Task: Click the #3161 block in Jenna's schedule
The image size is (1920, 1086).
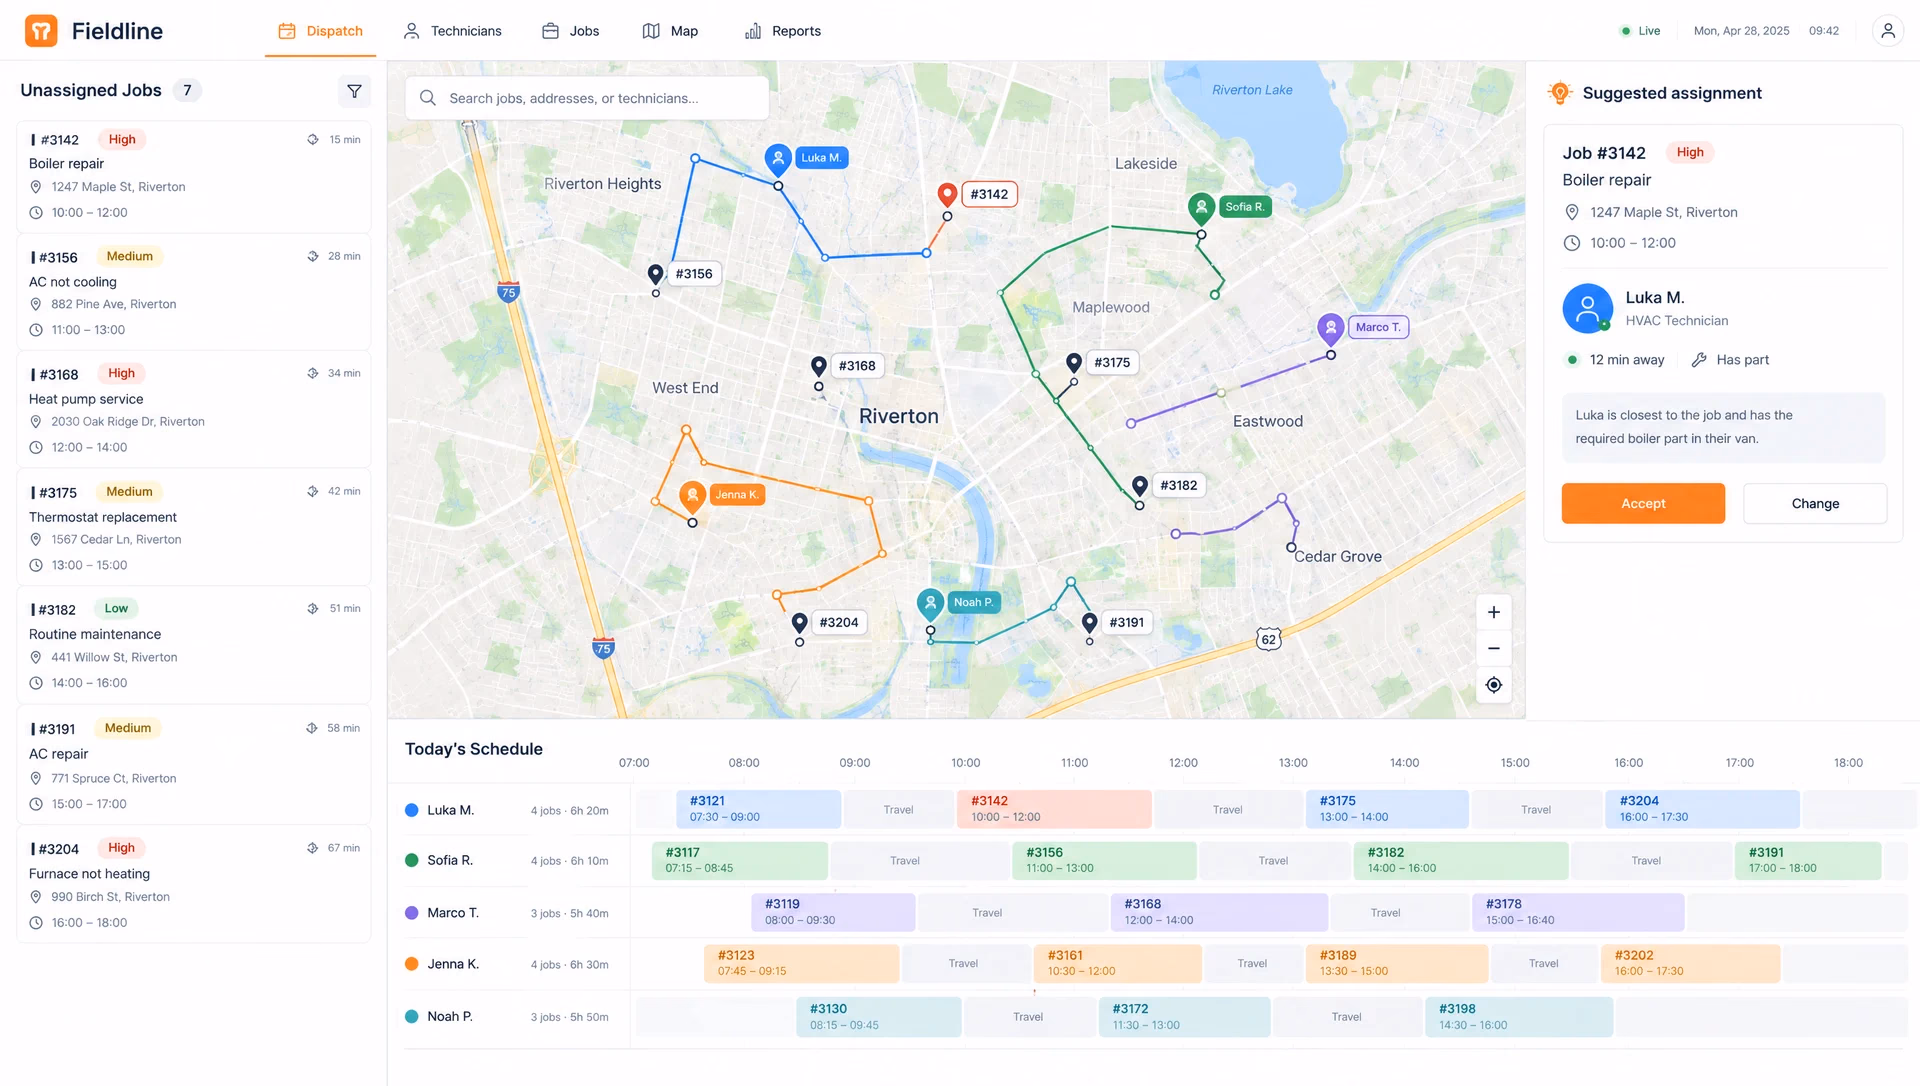Action: [x=1117, y=964]
